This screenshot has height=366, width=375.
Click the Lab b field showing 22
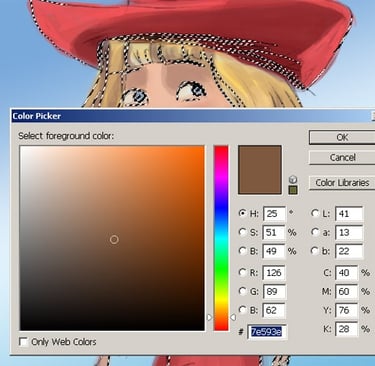click(x=349, y=251)
